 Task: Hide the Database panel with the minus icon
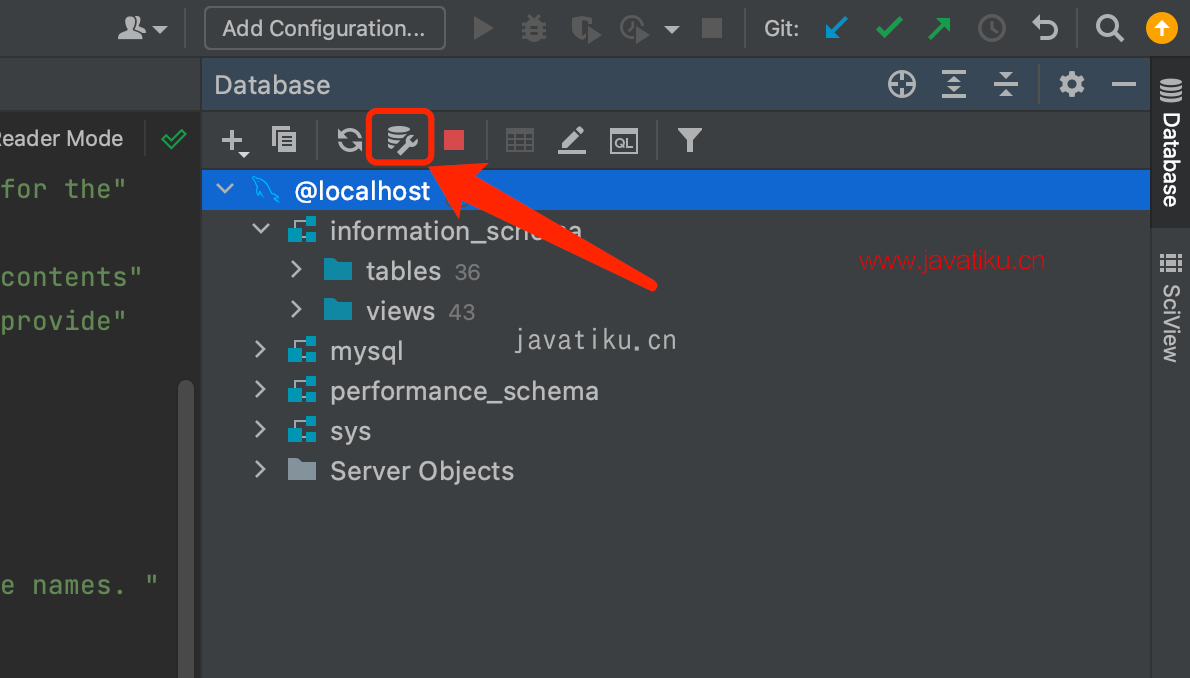1123,84
